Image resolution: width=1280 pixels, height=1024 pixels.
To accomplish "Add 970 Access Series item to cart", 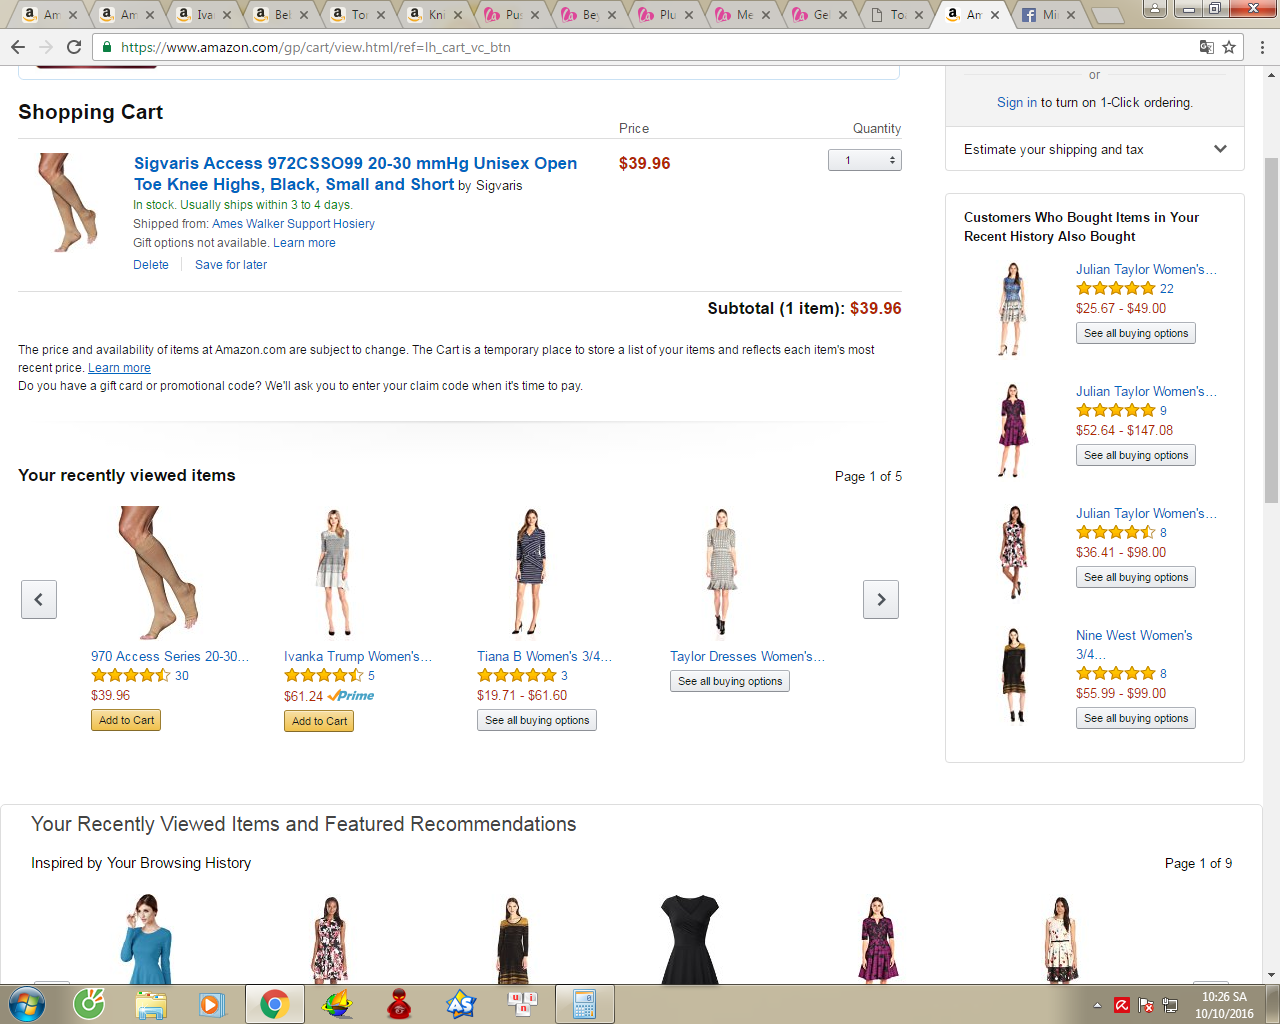I will (127, 720).
